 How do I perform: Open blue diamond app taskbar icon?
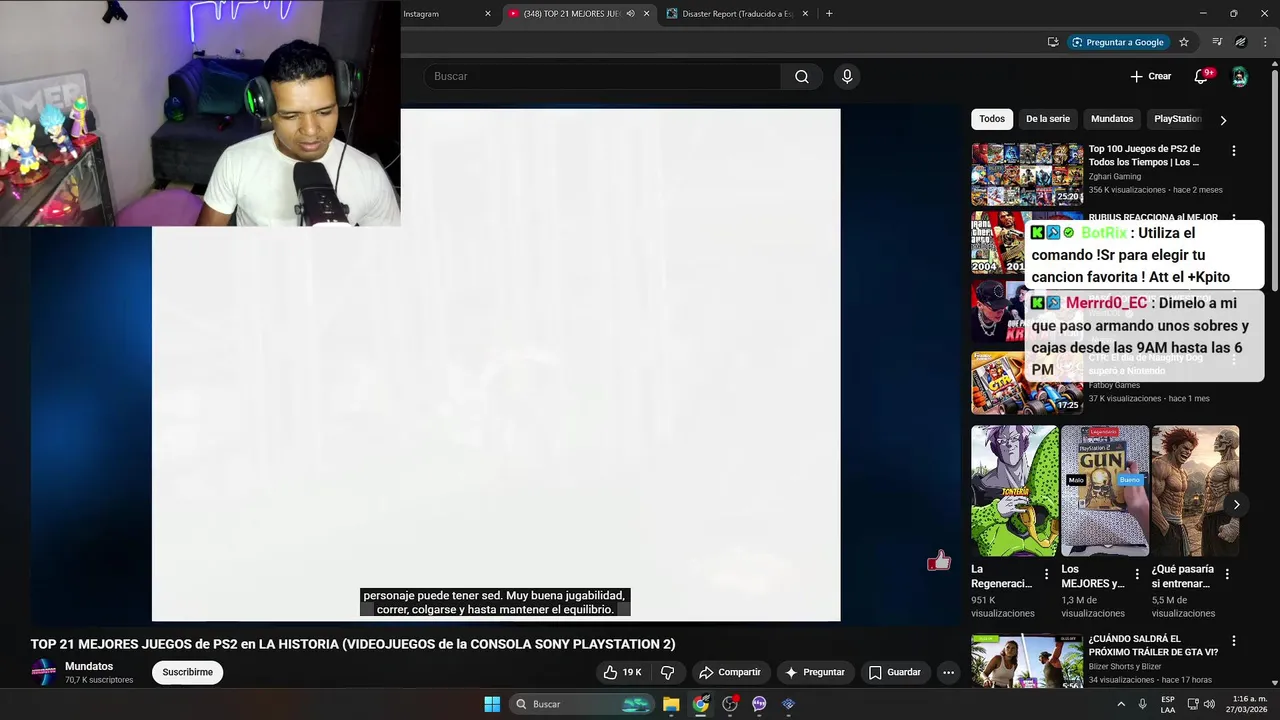point(788,704)
